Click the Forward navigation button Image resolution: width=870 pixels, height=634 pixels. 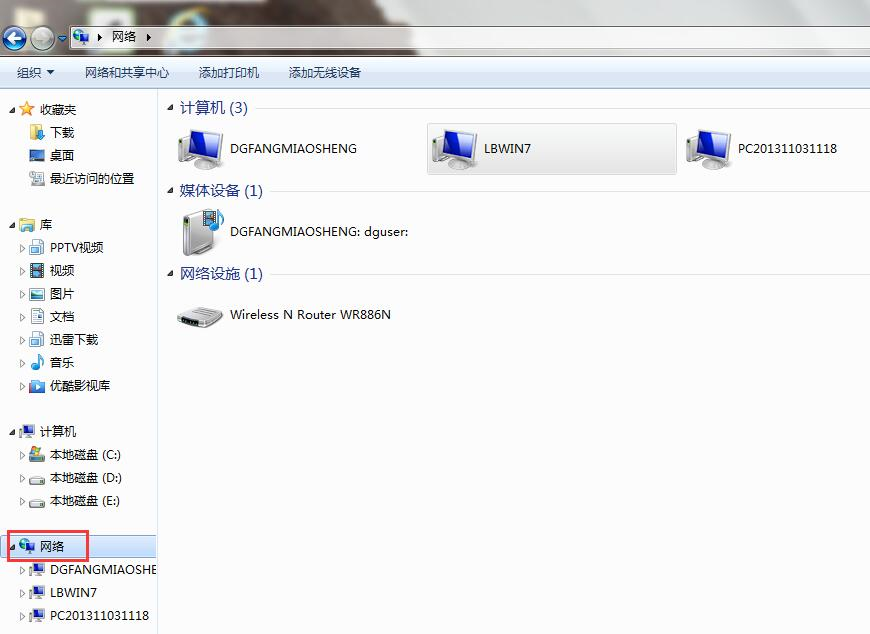tap(42, 38)
